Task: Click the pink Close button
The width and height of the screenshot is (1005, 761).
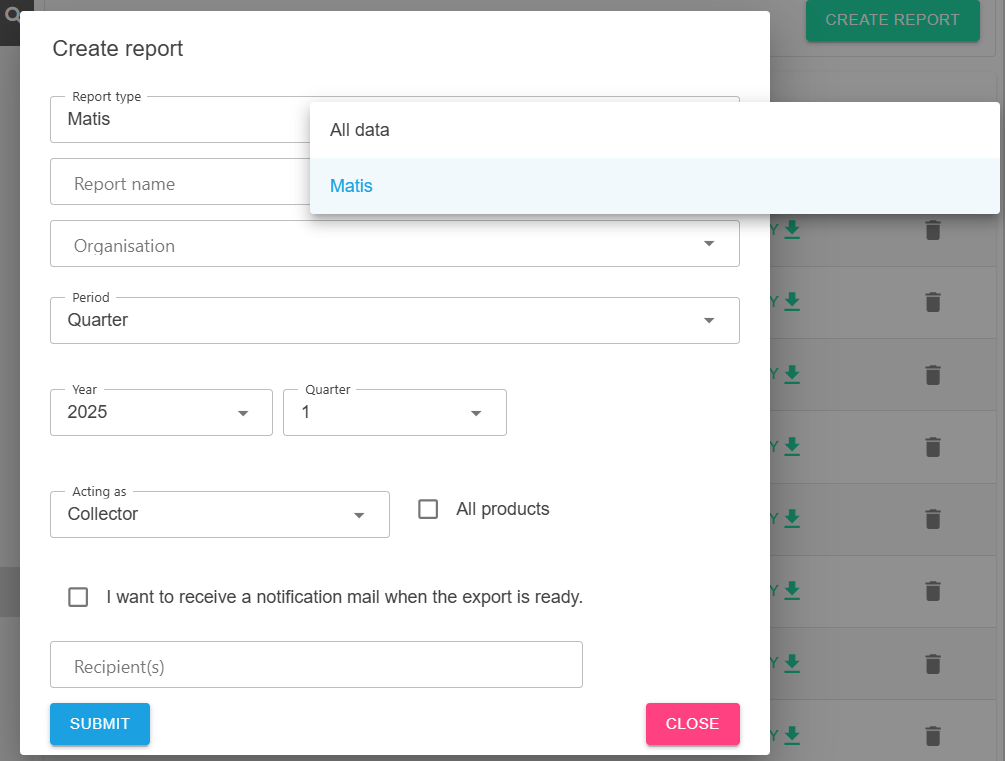Action: (692, 724)
